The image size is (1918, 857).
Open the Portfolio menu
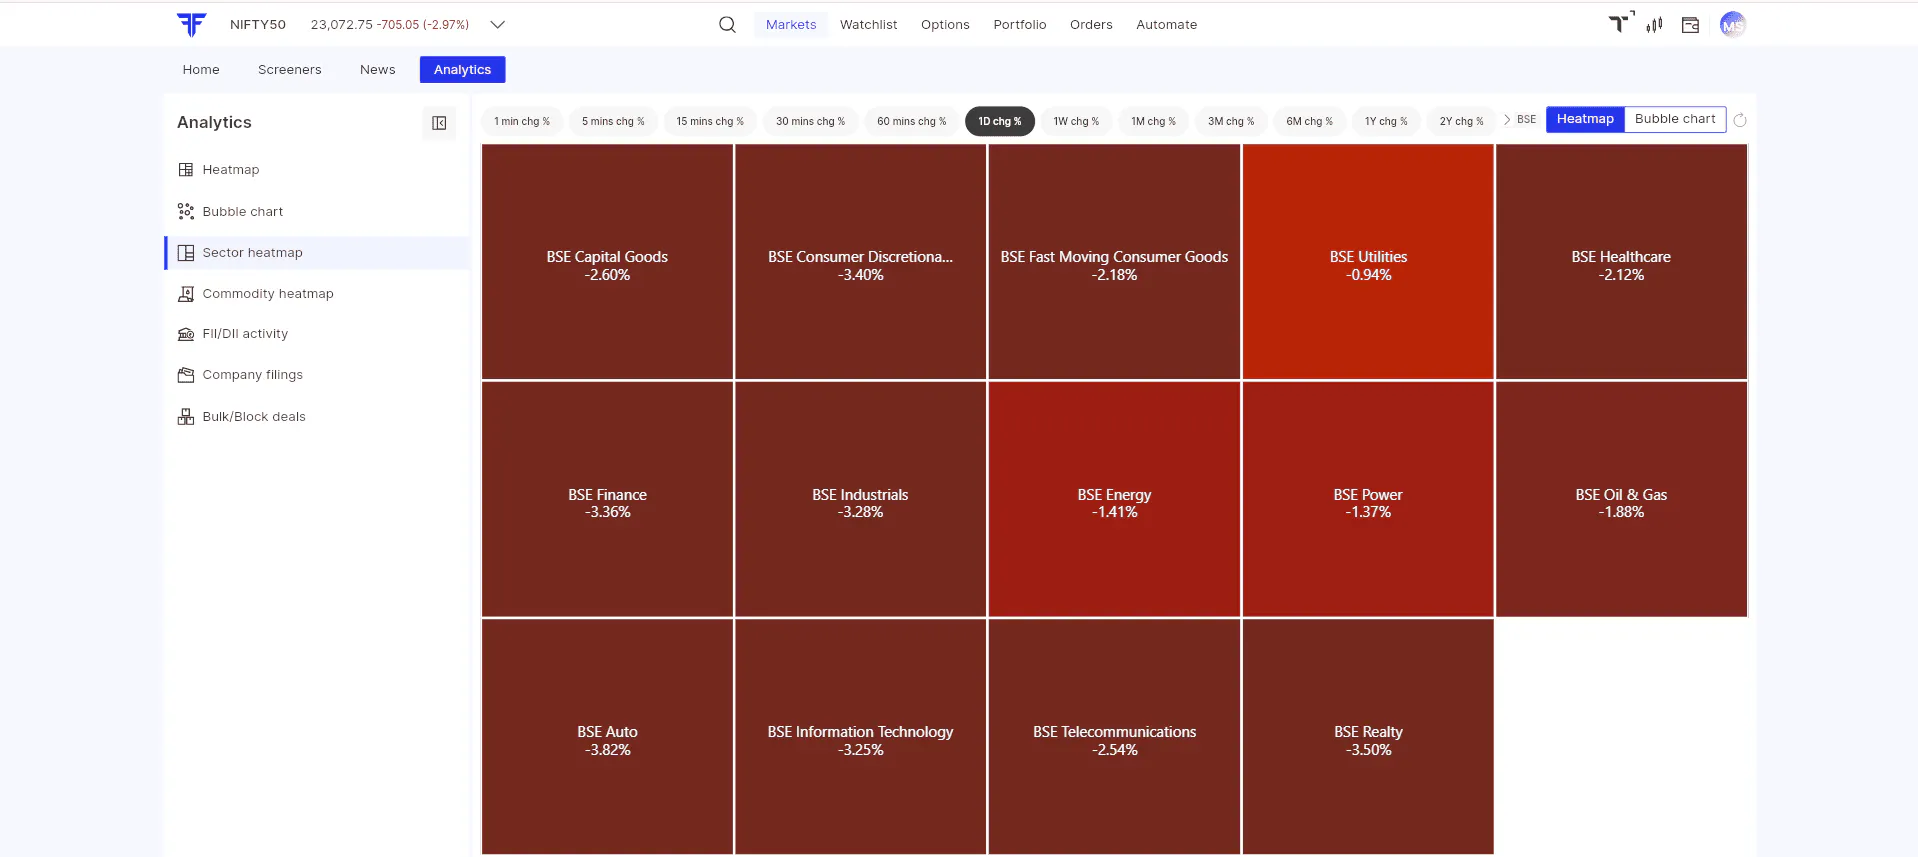coord(1020,25)
